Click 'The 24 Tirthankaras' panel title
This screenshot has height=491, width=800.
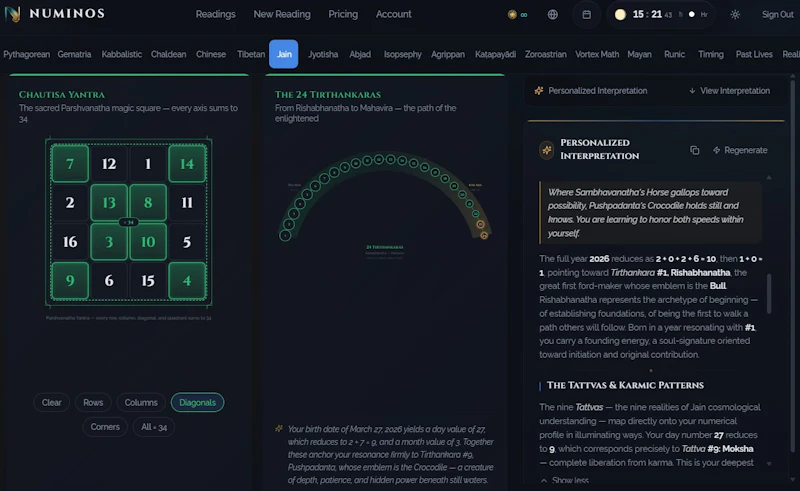[x=328, y=94]
